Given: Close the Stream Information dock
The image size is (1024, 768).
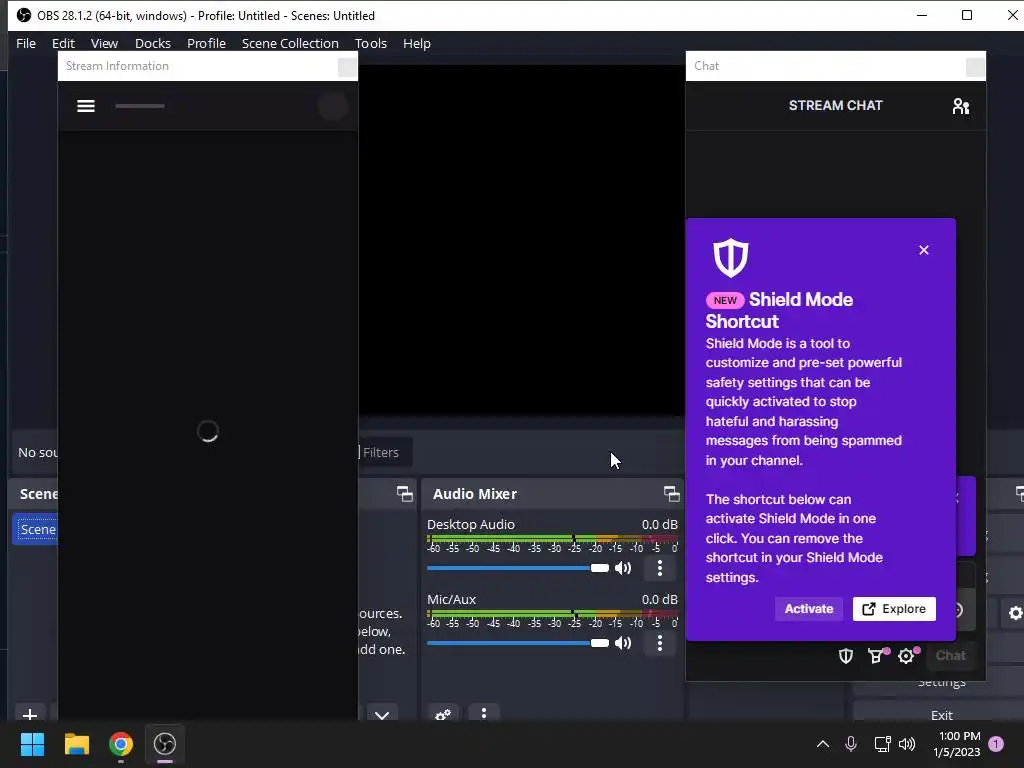Looking at the screenshot, I should pyautogui.click(x=347, y=66).
